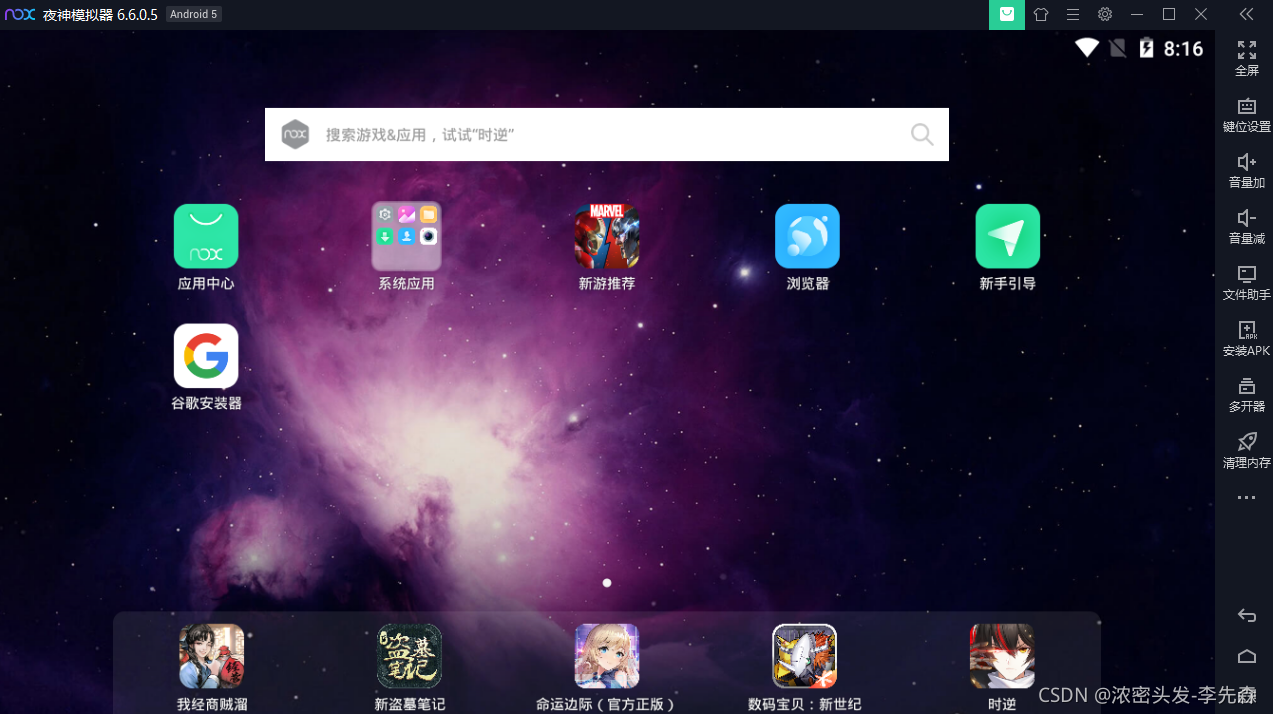Click the Android home button in sidebar
This screenshot has height=714, width=1273.
[1246, 656]
